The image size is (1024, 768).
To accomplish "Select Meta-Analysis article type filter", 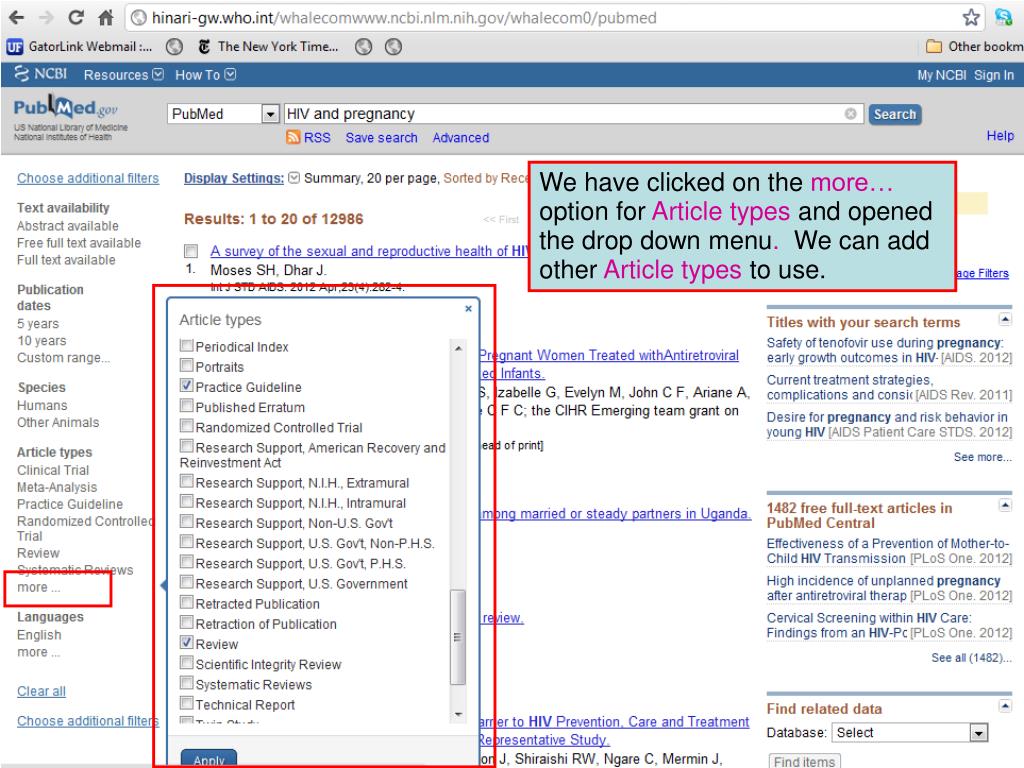I will point(57,487).
